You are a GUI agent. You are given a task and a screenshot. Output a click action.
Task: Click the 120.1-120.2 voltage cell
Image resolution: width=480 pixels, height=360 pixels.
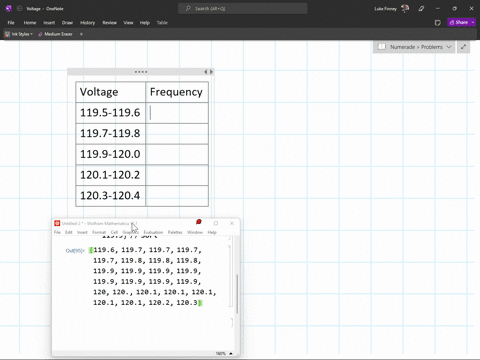111,175
